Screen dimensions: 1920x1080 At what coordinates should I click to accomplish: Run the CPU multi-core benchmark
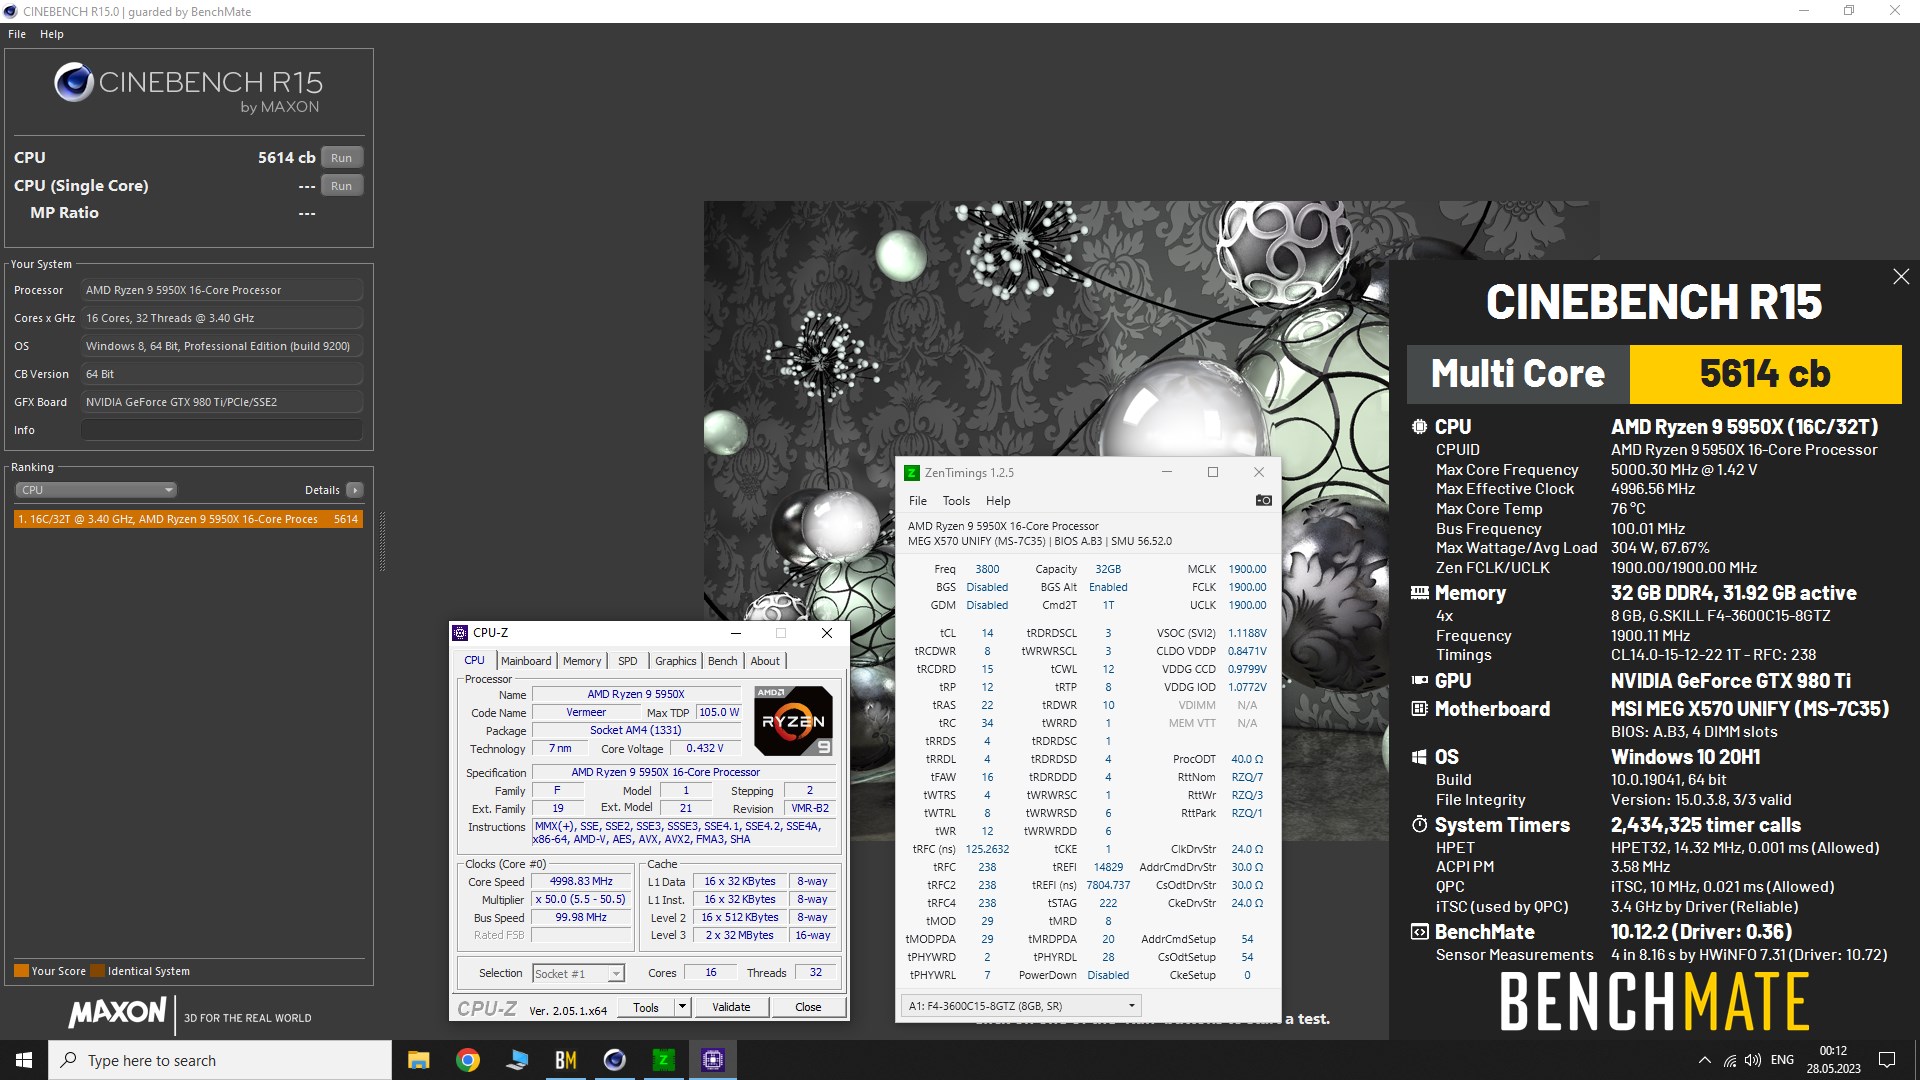coord(342,157)
